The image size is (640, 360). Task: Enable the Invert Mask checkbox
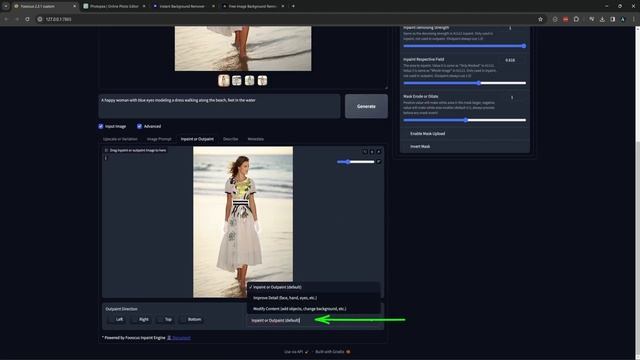(x=407, y=146)
